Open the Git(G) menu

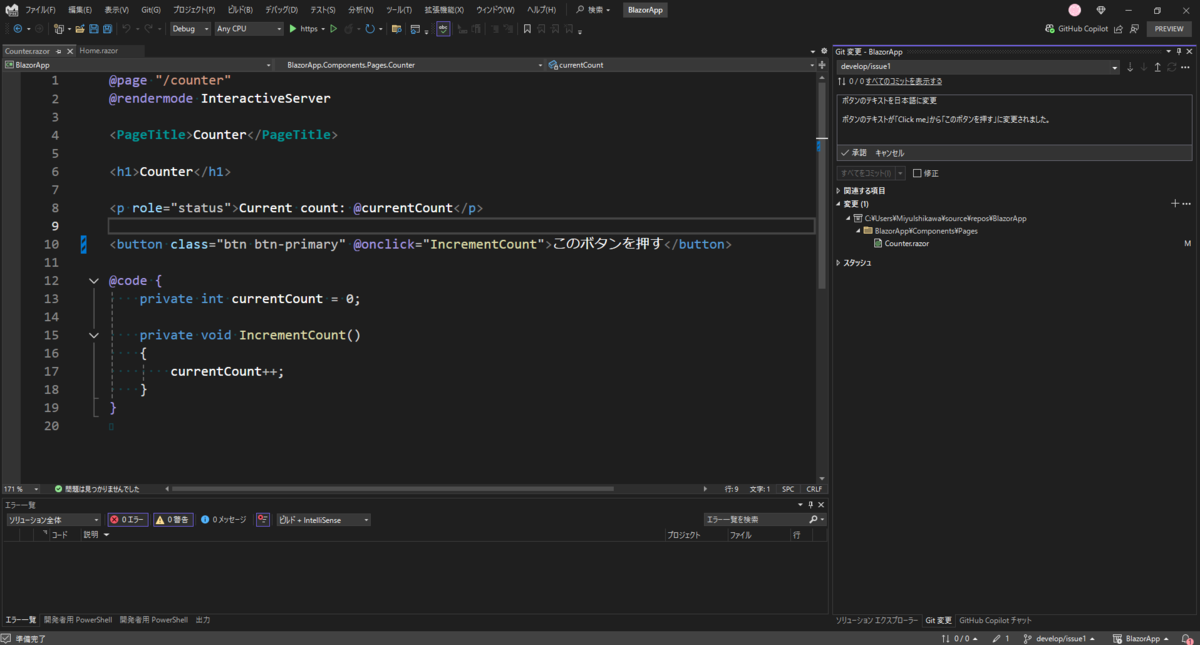[151, 10]
